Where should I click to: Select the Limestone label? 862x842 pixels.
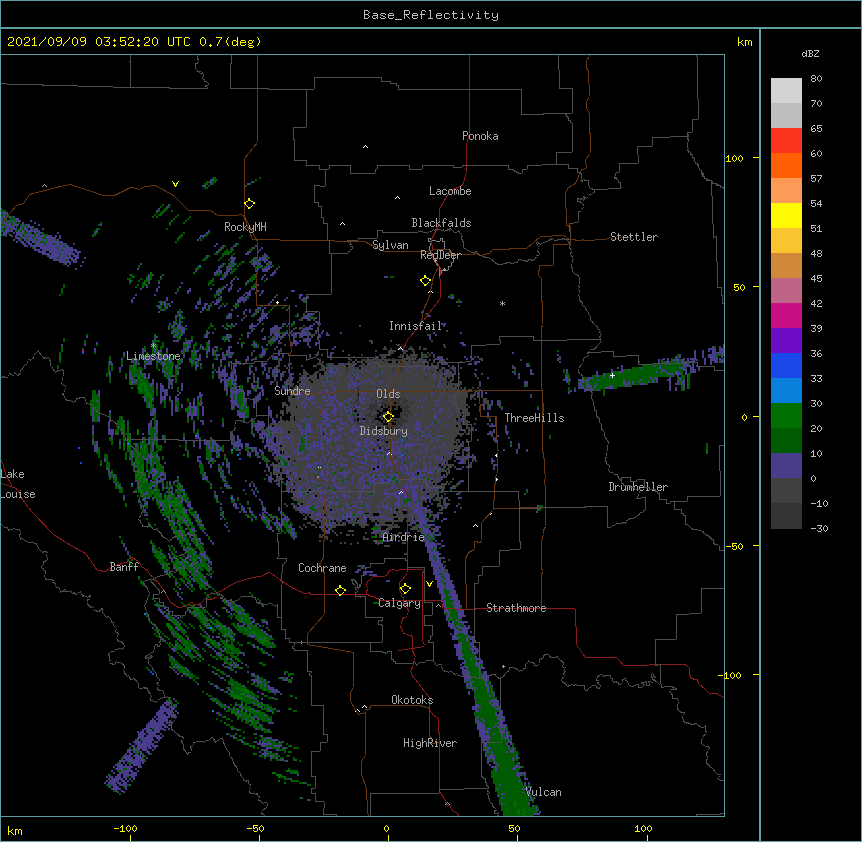pos(153,356)
